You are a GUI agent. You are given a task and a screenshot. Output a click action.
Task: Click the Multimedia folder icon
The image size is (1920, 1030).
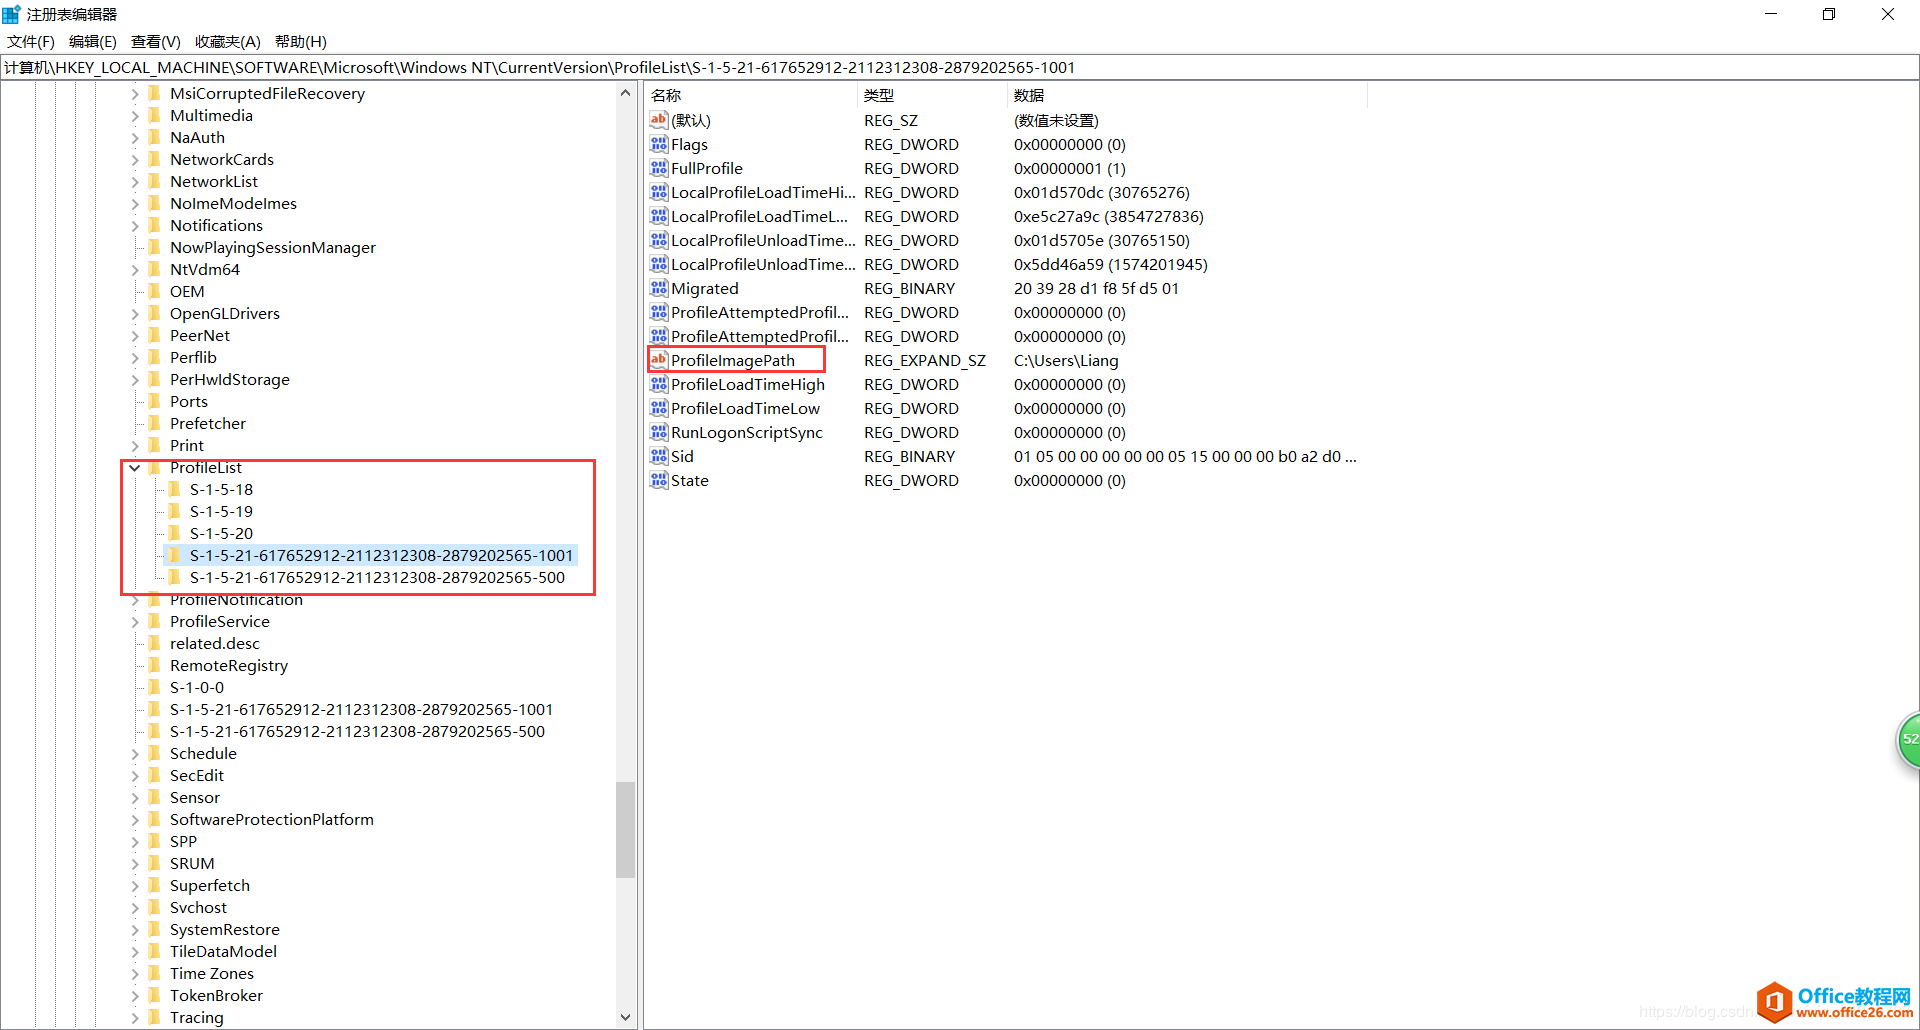[x=154, y=115]
